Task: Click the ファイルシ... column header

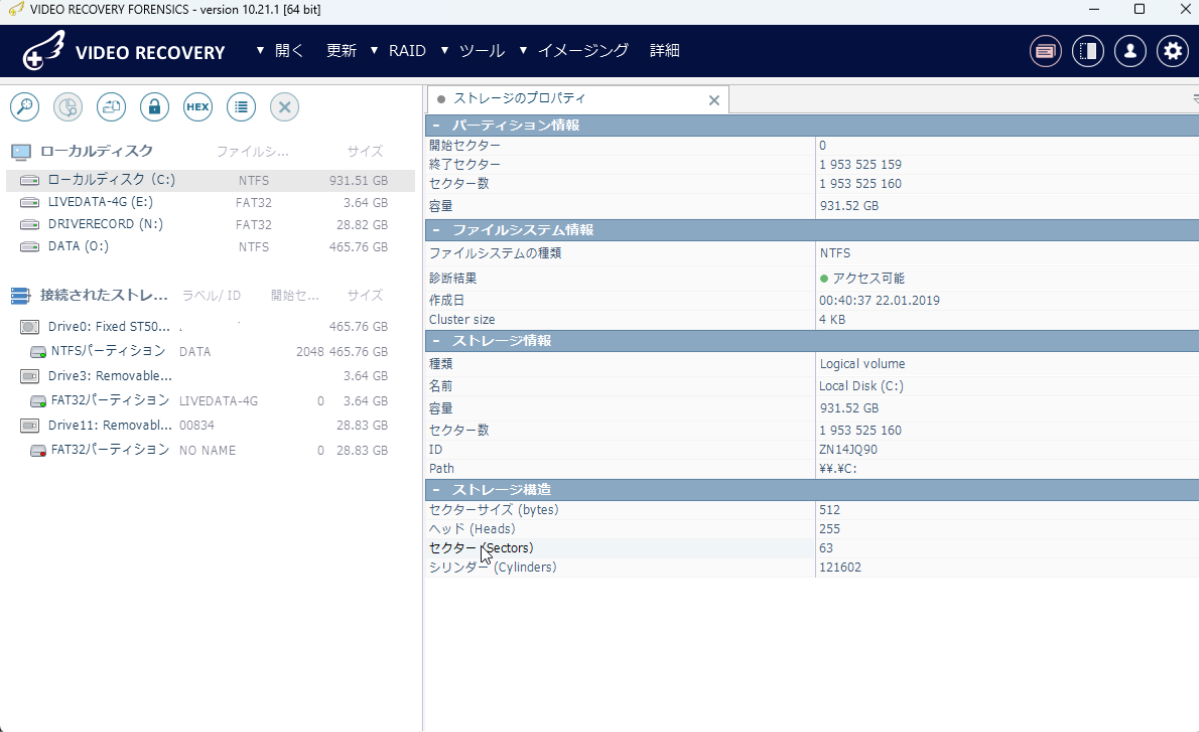Action: 252,152
